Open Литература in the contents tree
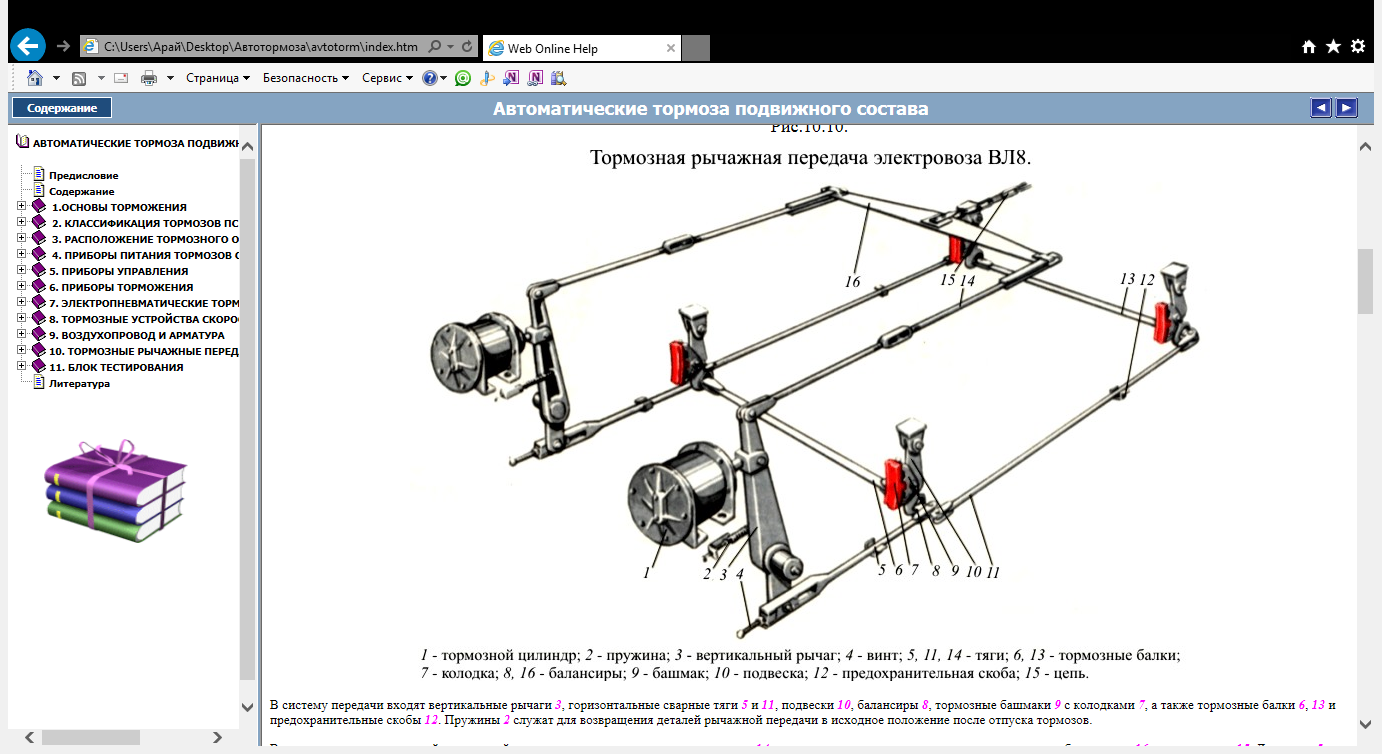The width and height of the screenshot is (1382, 754). coord(79,383)
